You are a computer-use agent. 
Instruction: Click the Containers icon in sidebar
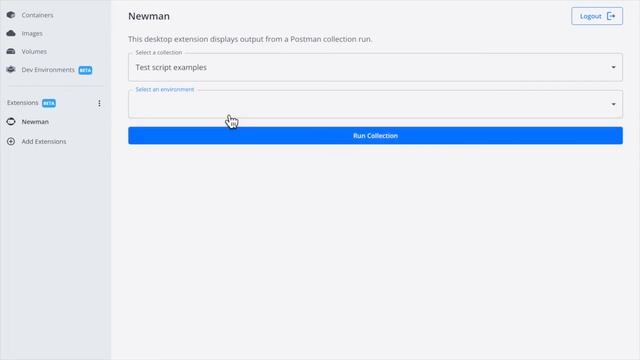11,15
